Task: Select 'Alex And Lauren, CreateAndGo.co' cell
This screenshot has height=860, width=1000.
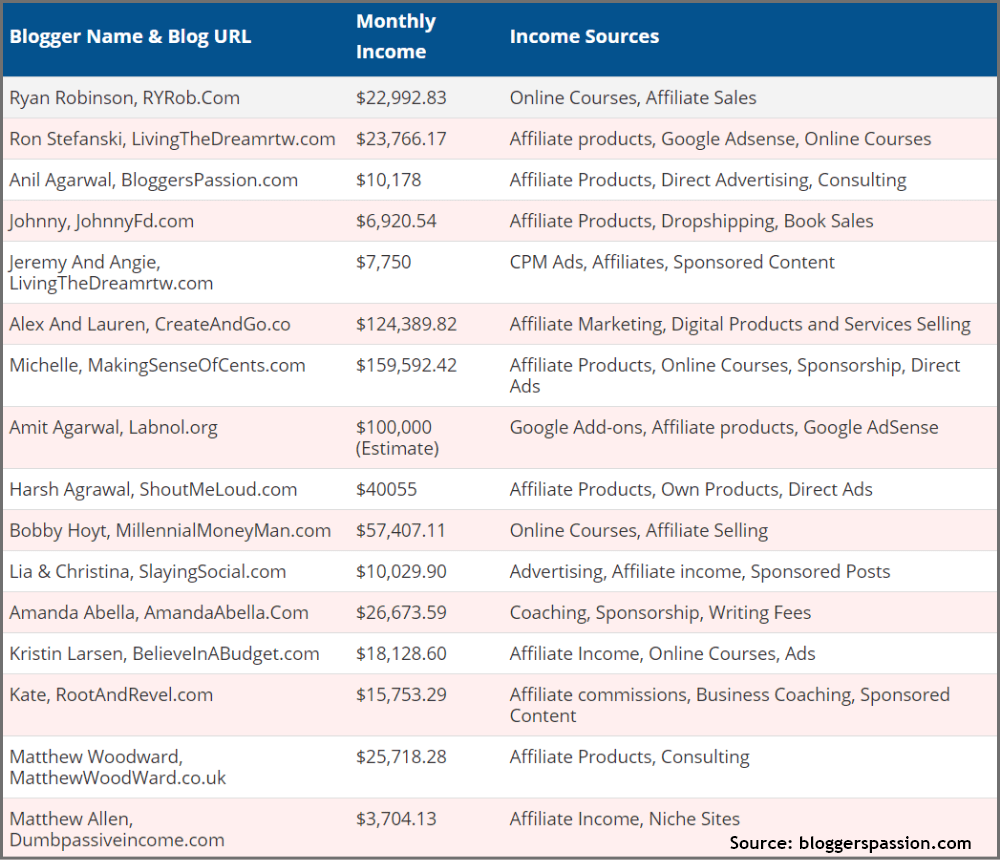Action: click(x=150, y=324)
